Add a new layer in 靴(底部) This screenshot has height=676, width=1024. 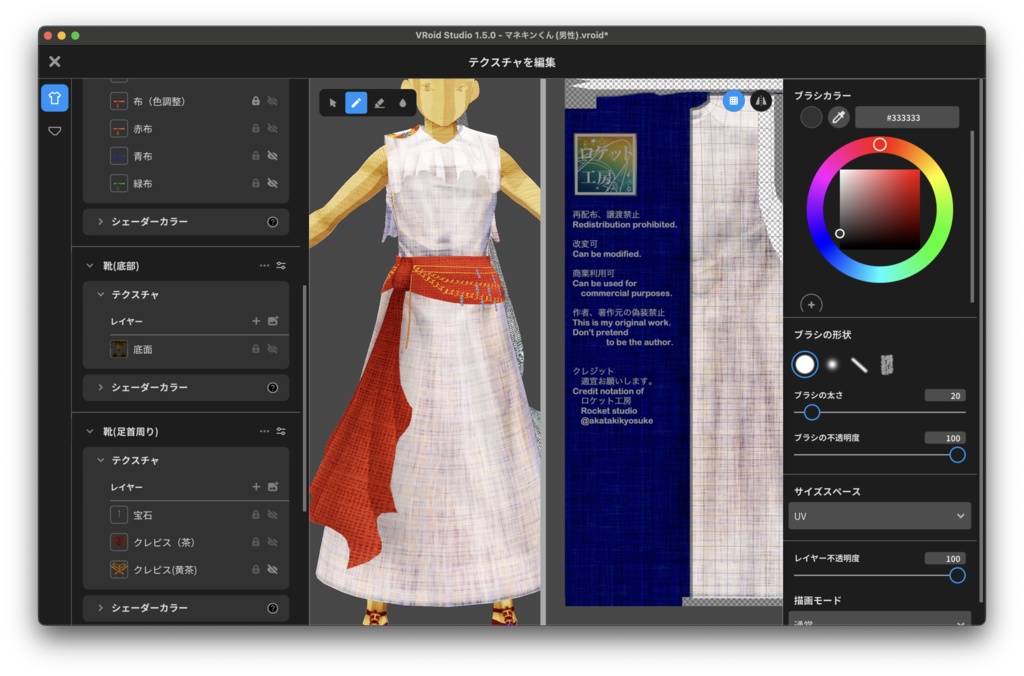pos(256,321)
